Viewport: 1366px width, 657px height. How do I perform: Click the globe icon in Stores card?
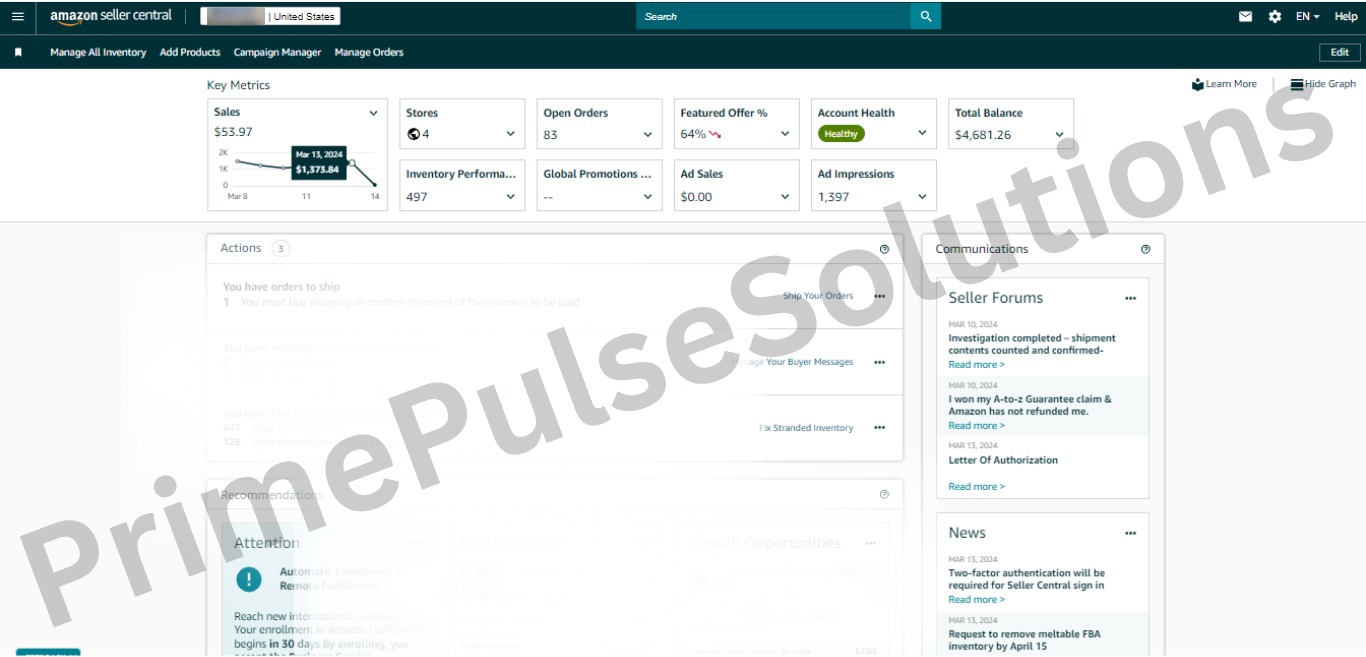tap(413, 134)
